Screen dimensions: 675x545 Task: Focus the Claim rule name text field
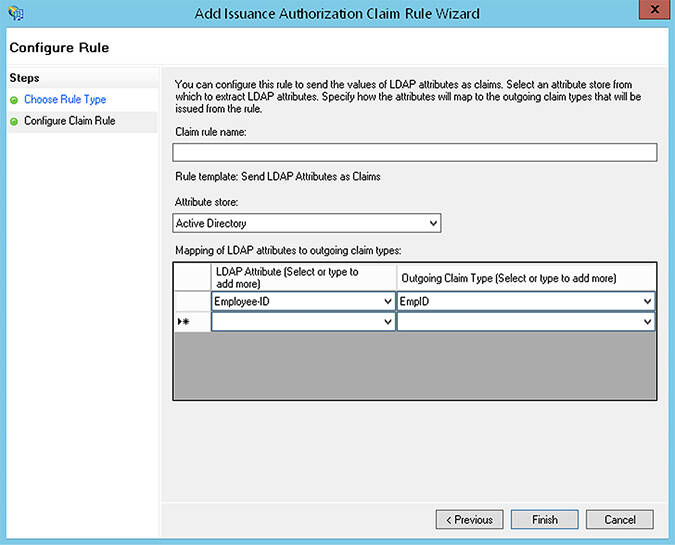coord(415,152)
